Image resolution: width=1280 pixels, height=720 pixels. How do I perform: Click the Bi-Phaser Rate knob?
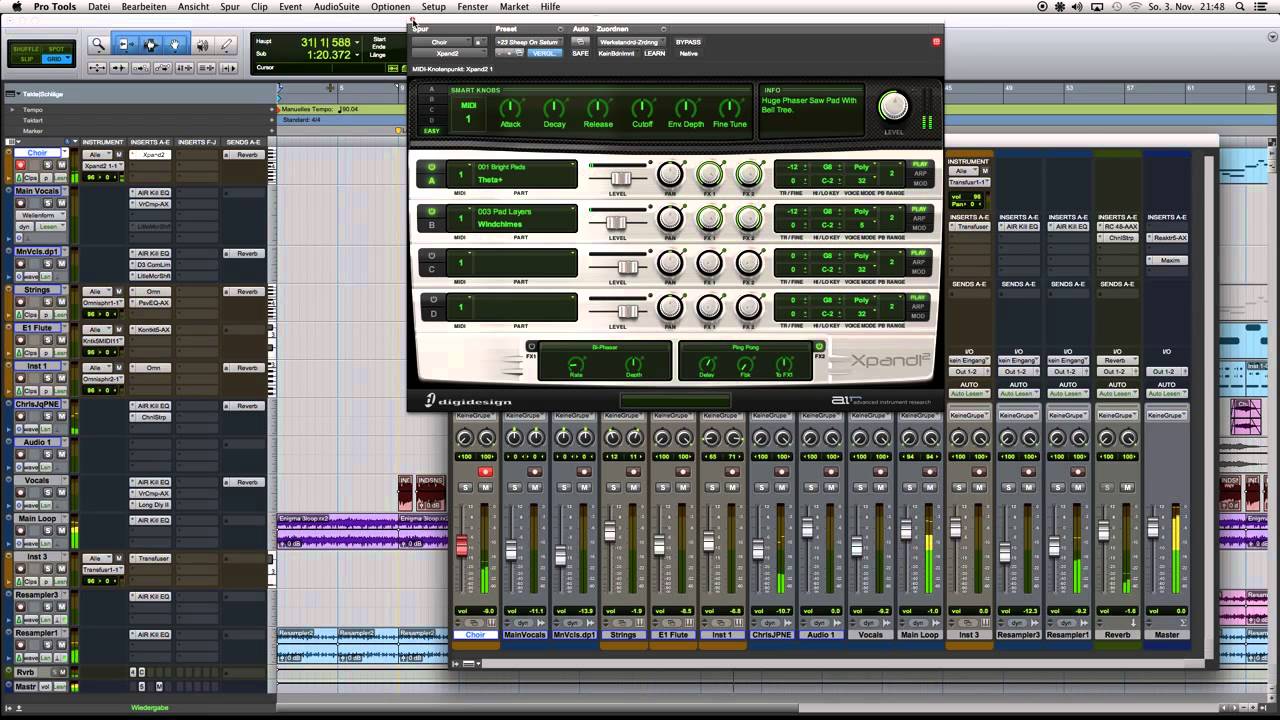click(x=576, y=364)
